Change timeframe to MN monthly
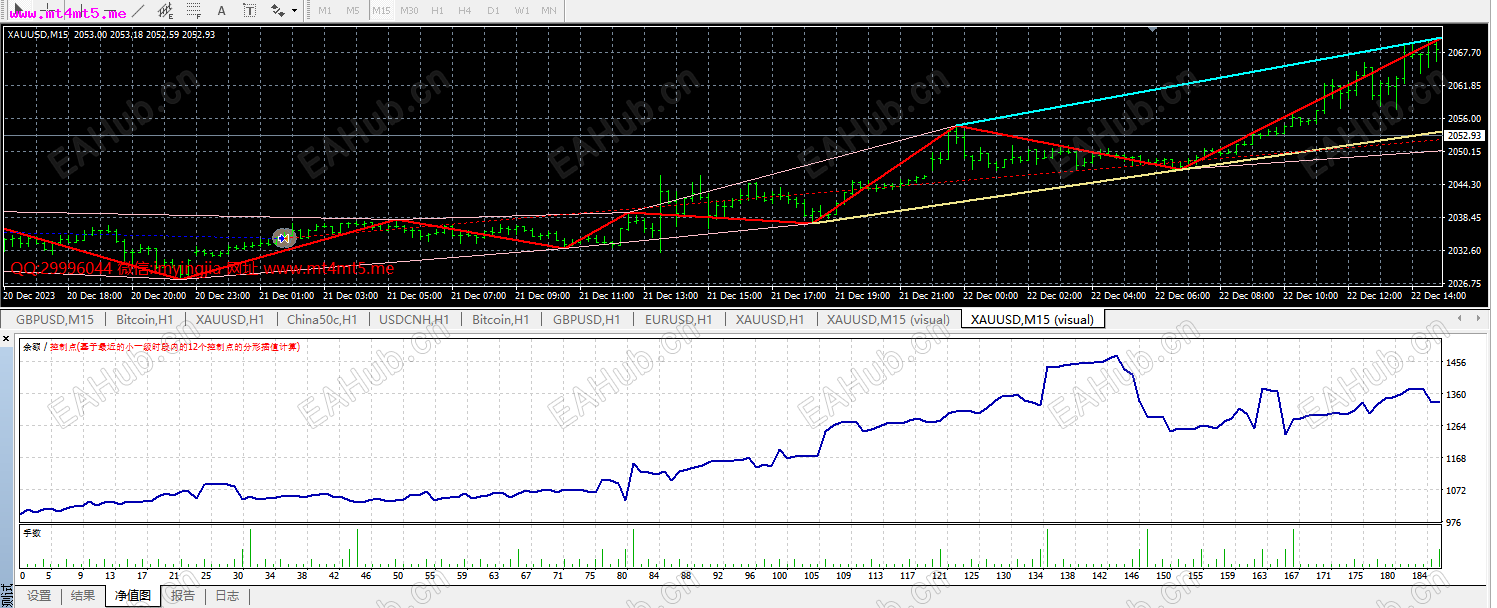1497x608 pixels. point(548,10)
